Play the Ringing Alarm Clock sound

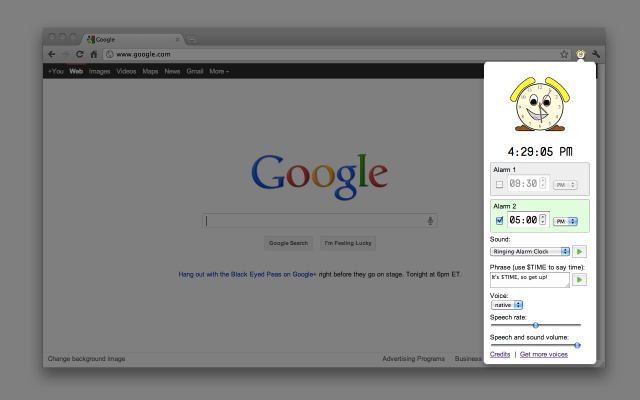coord(579,251)
